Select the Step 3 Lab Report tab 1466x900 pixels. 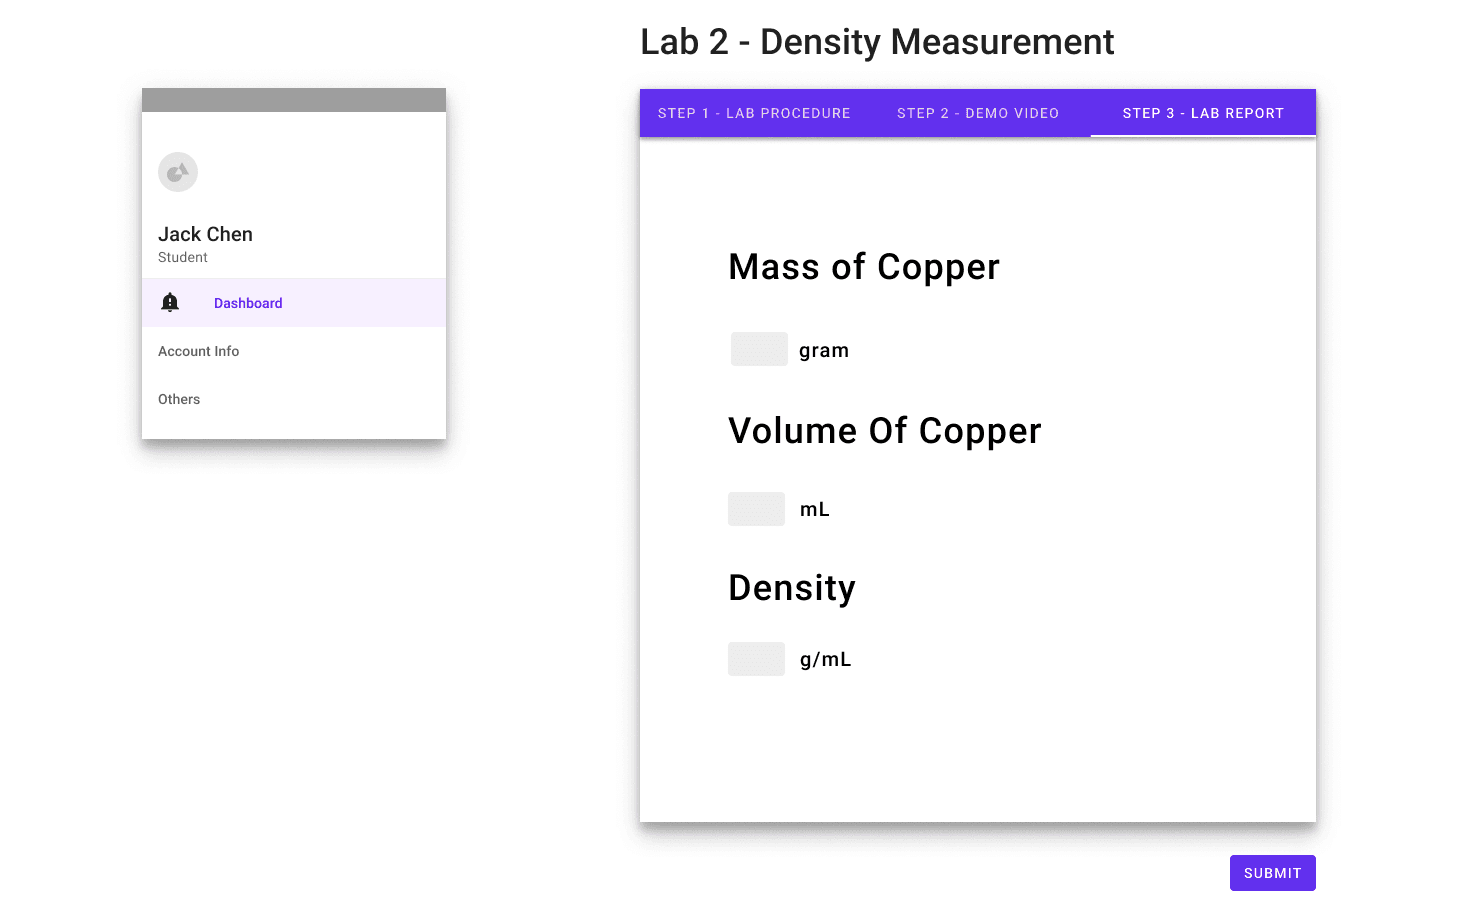pyautogui.click(x=1203, y=113)
